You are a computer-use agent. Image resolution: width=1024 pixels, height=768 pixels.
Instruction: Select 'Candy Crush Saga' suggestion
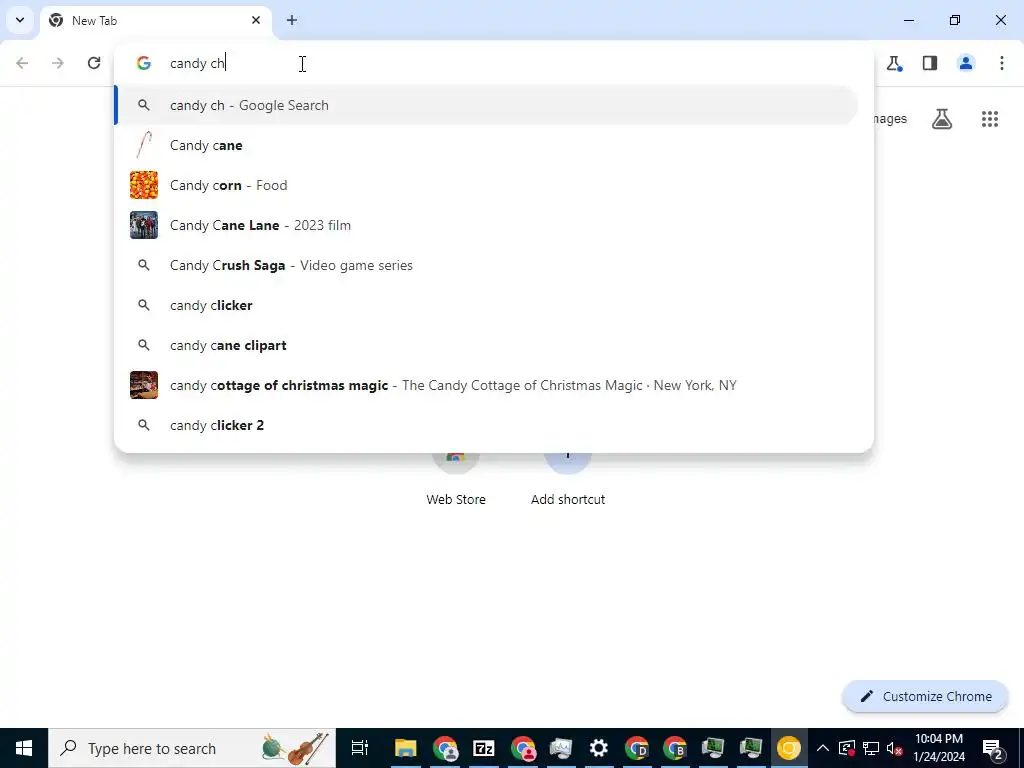click(x=486, y=265)
